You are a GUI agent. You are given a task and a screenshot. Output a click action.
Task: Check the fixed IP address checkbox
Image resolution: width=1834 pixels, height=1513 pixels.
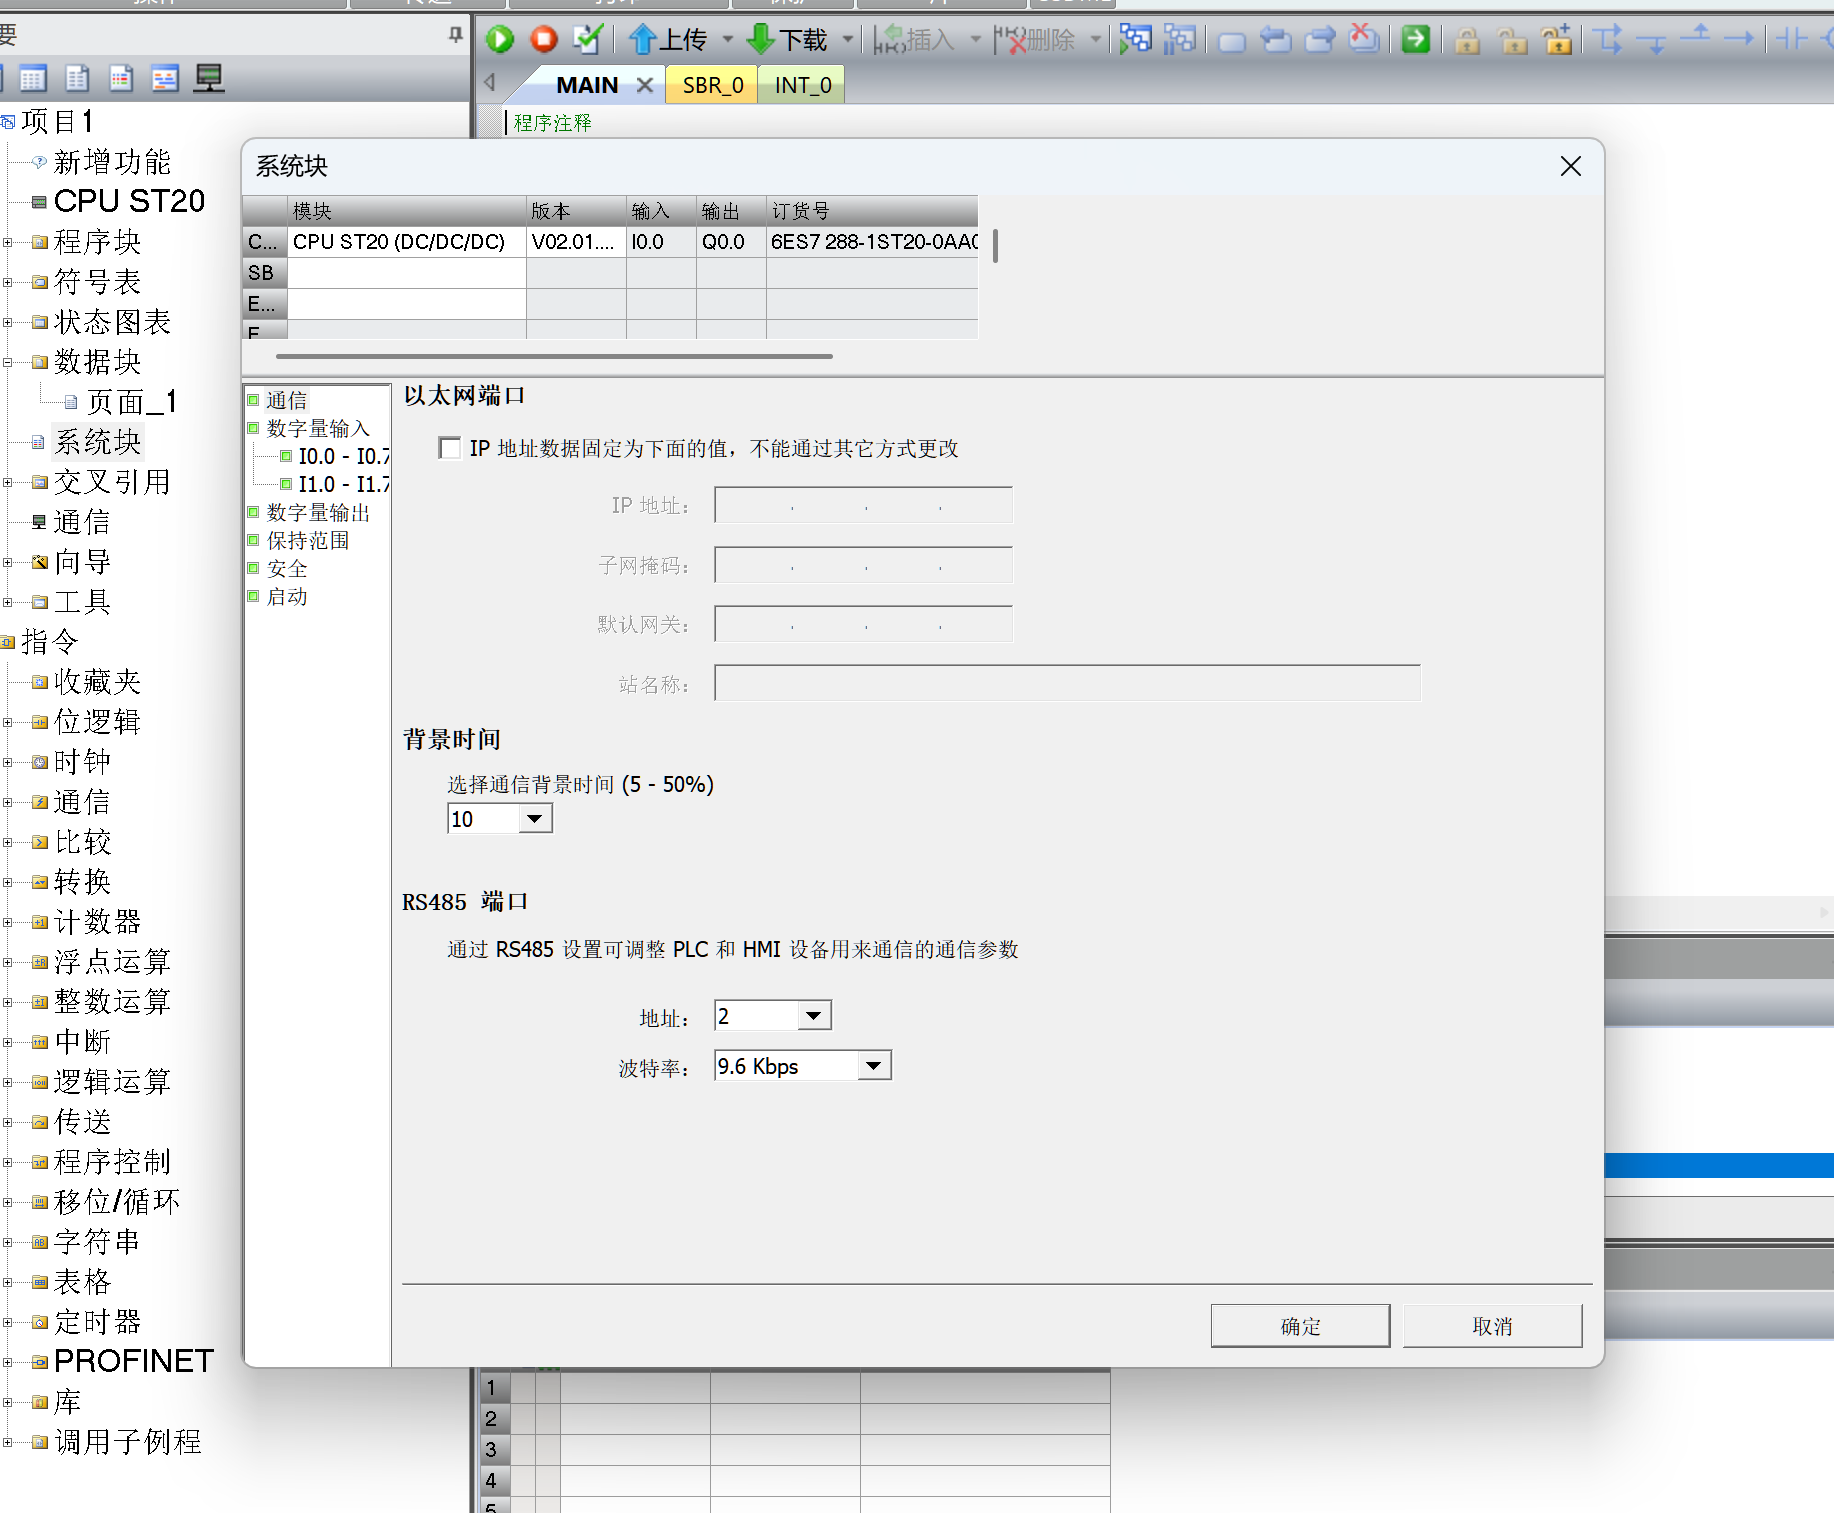click(450, 448)
